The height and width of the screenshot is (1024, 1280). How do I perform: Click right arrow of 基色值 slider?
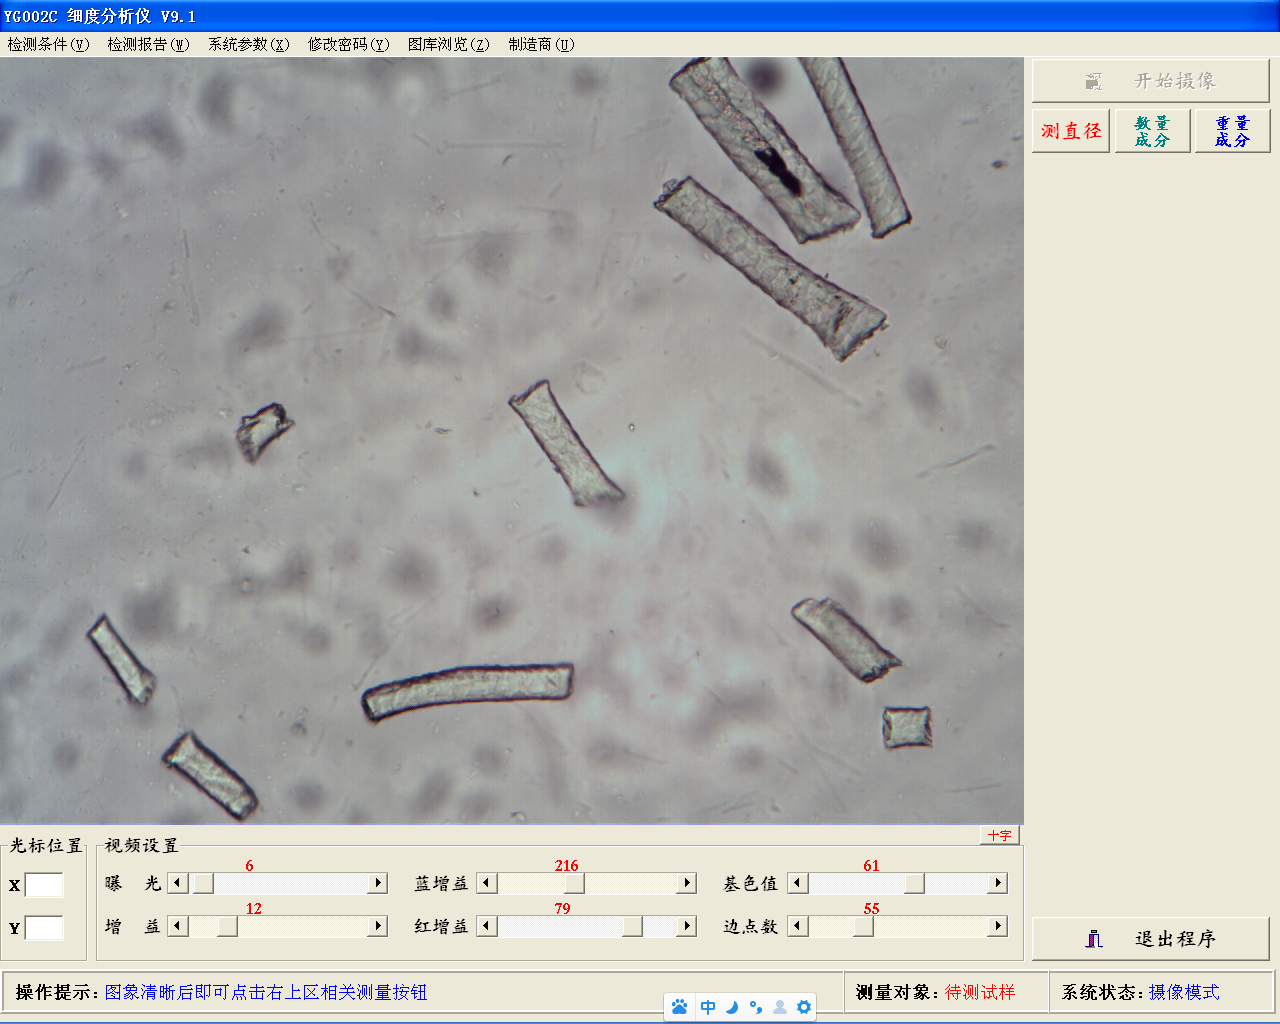(x=997, y=883)
